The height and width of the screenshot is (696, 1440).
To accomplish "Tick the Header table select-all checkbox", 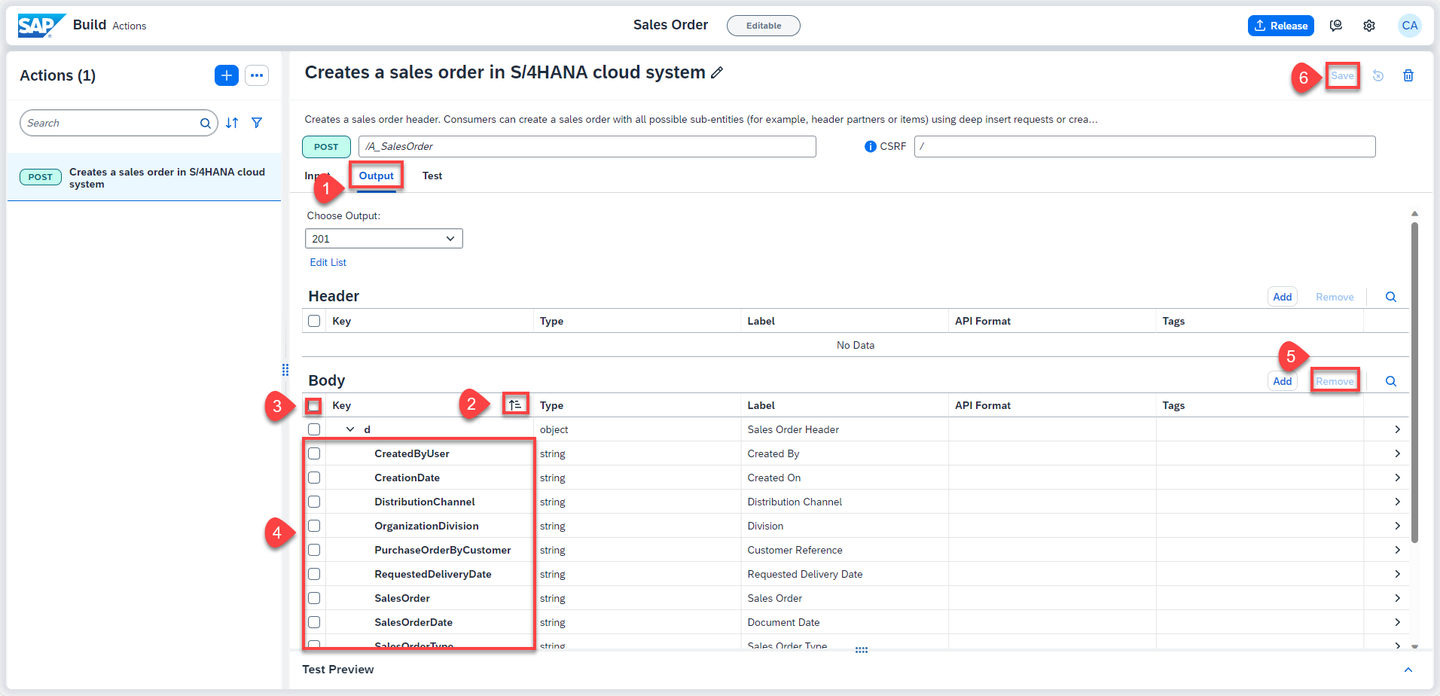I will point(314,322).
